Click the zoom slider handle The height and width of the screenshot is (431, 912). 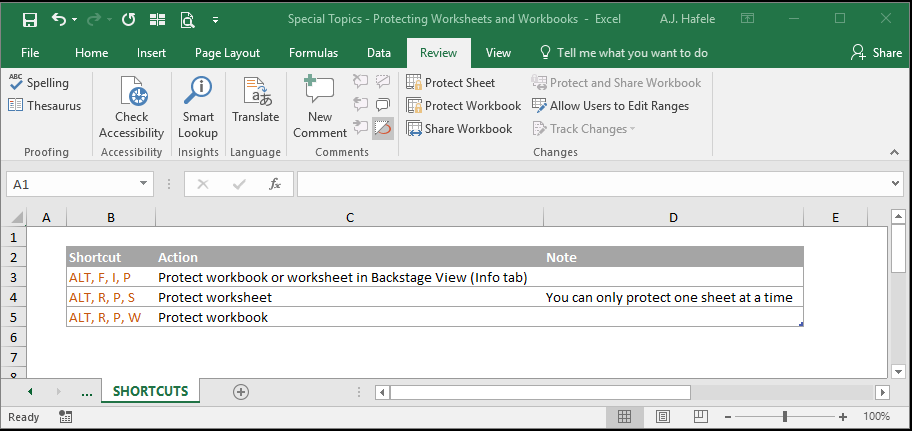(785, 416)
